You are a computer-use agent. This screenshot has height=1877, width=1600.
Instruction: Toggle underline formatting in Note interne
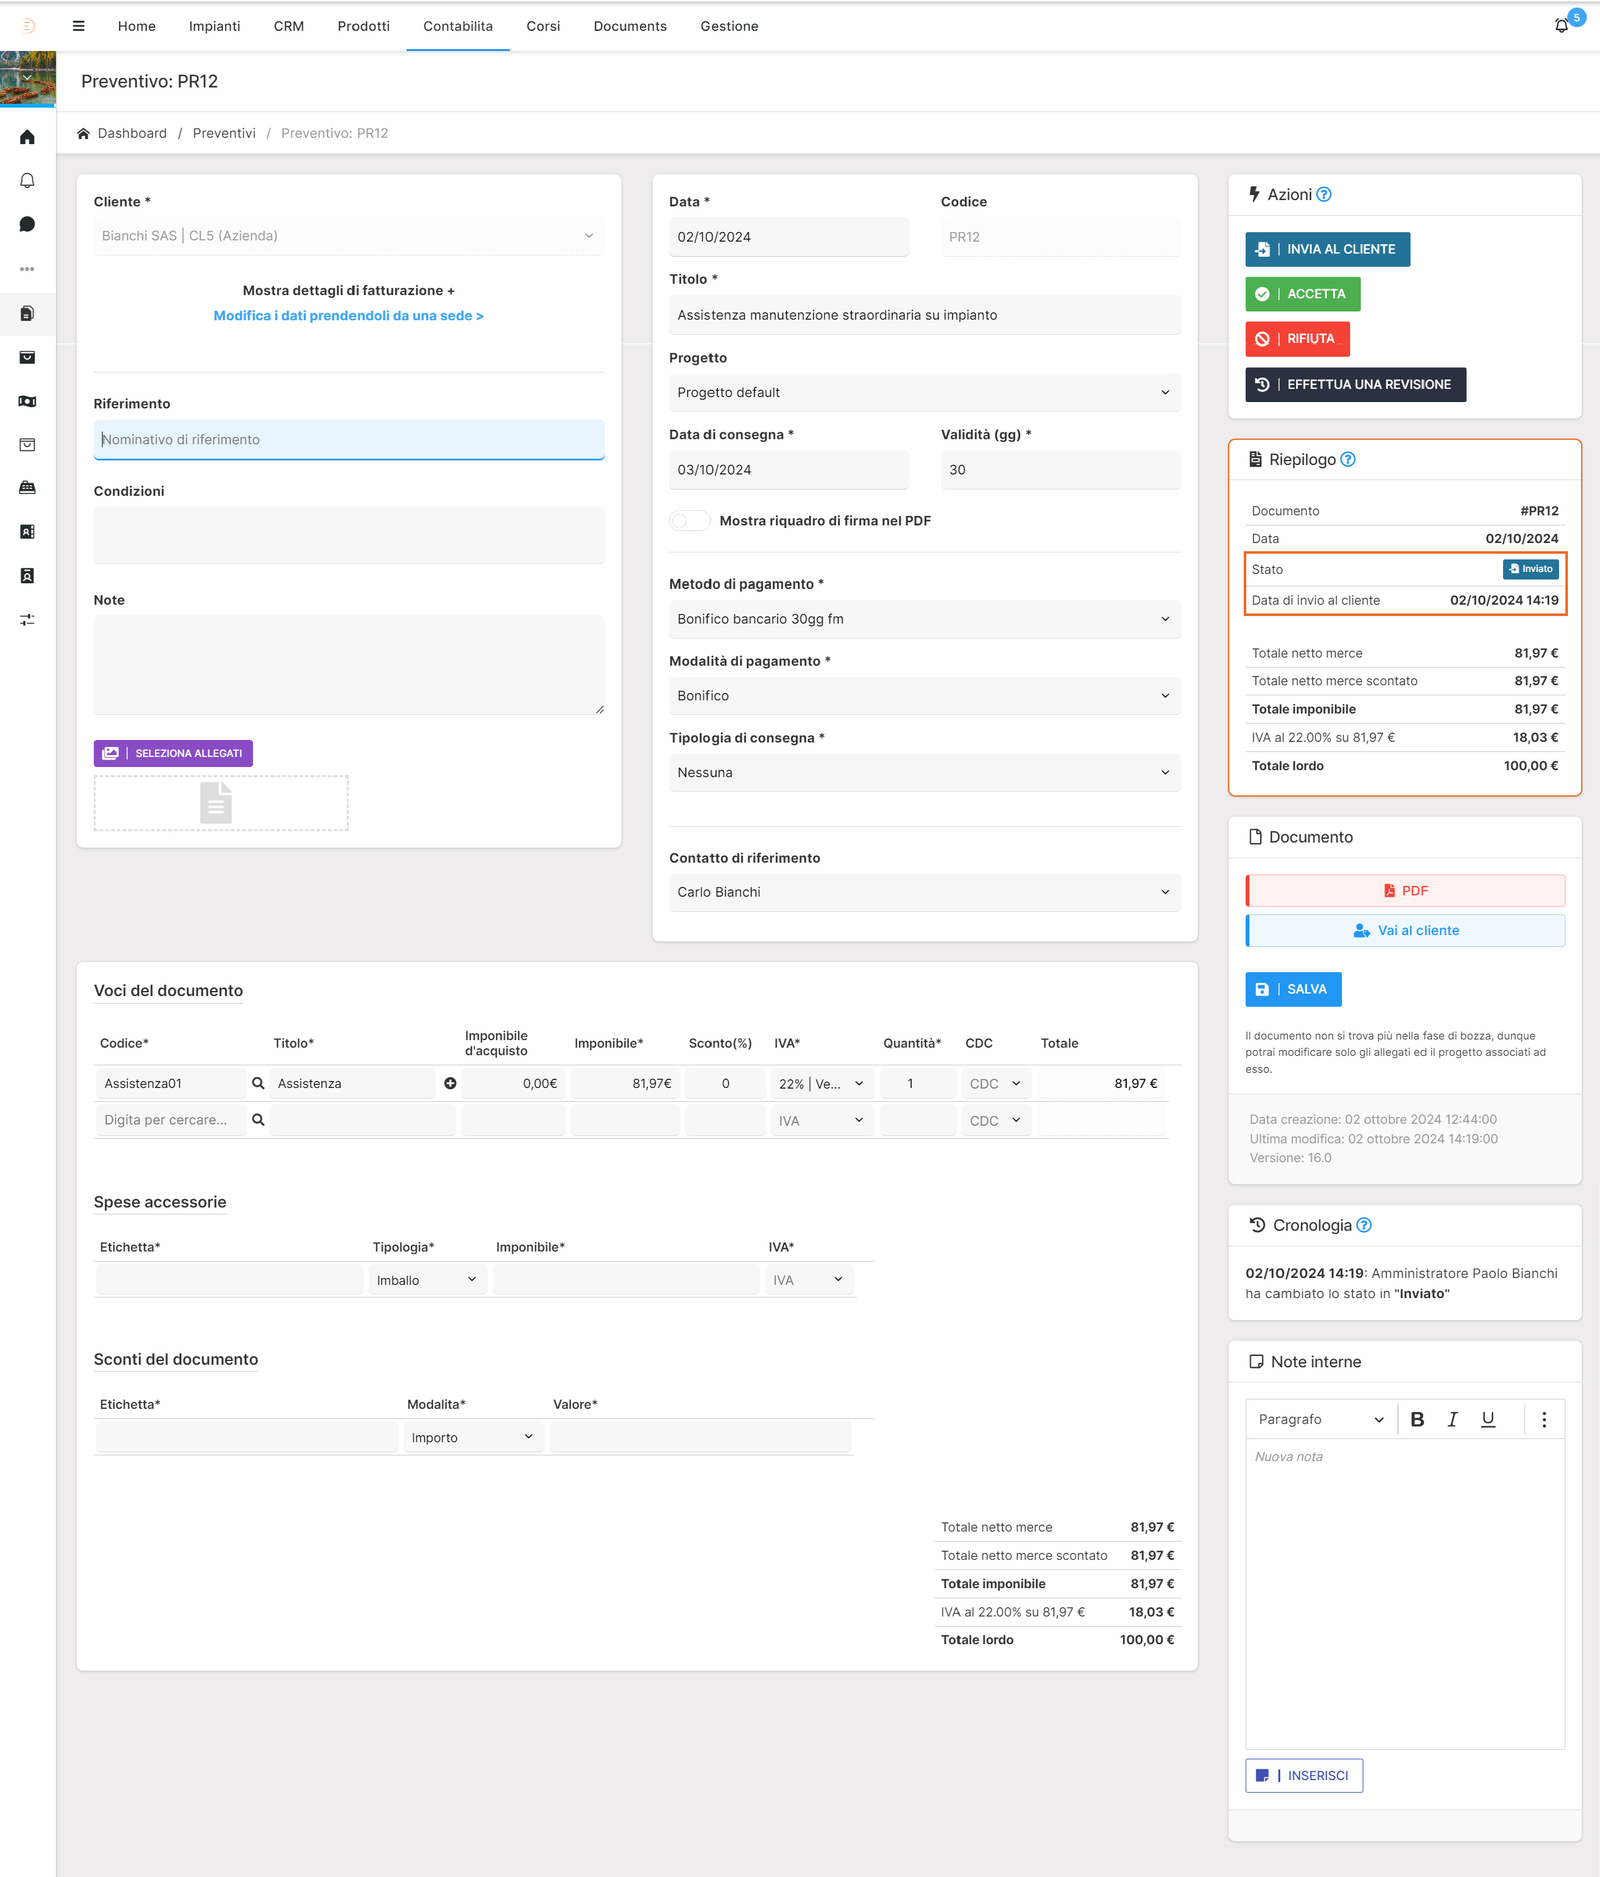[x=1488, y=1420]
